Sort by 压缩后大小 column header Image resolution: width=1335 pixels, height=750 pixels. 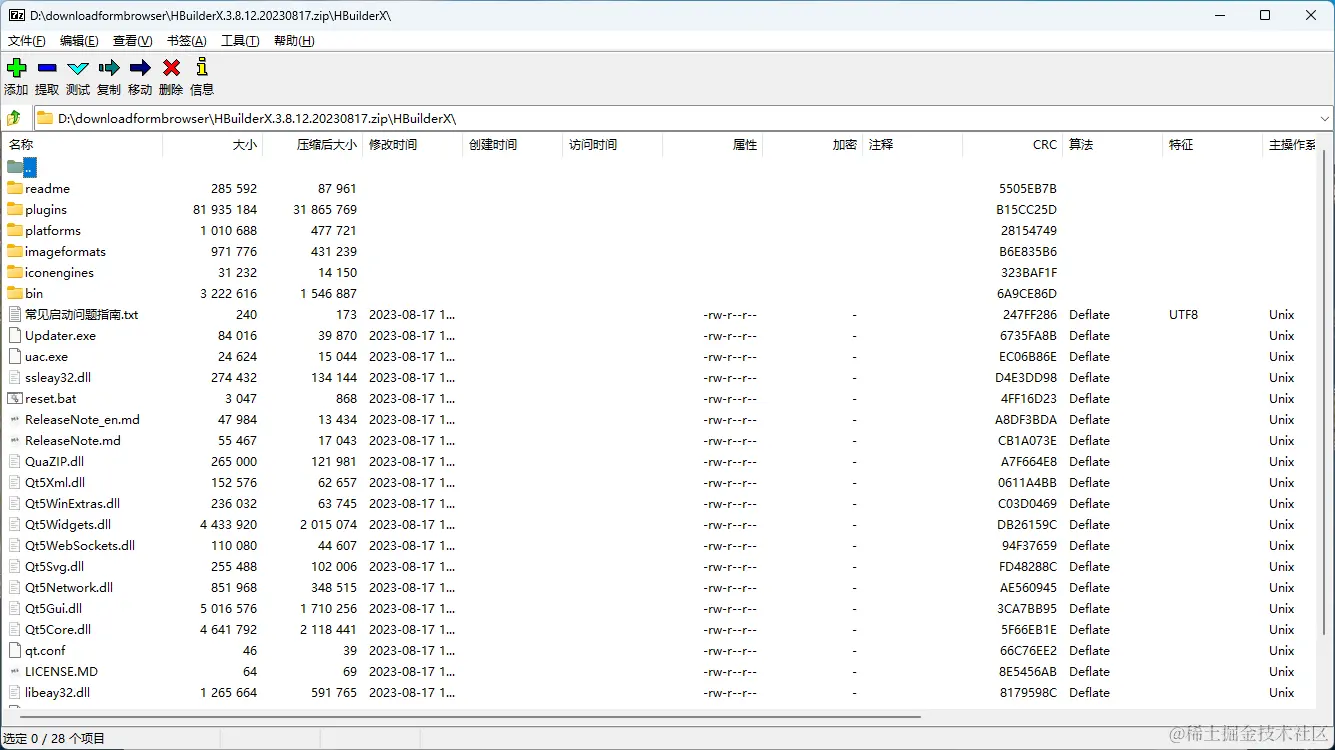[312, 145]
